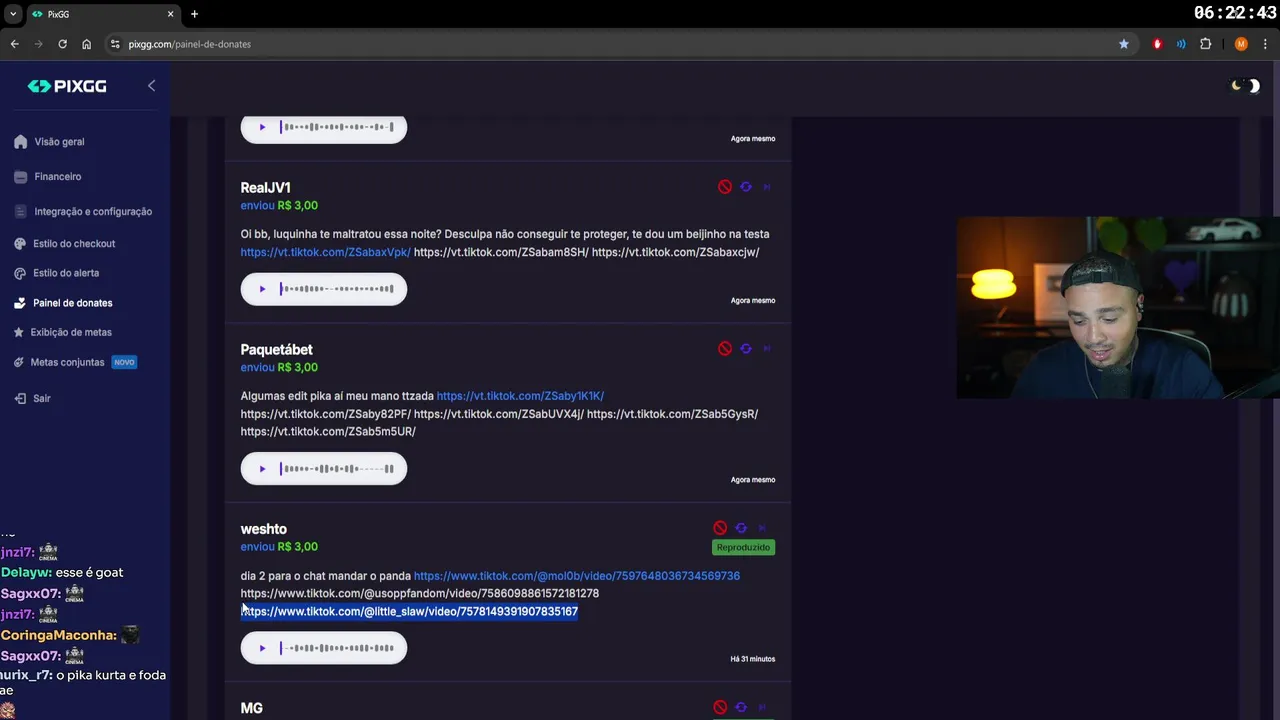Click the Há 31 minutos timestamp

click(x=752, y=659)
